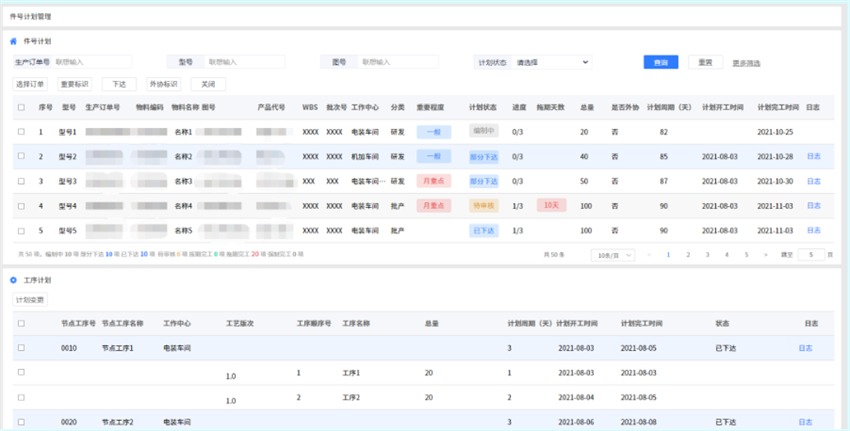Go to page 2 in pagination
Viewport: 850px width, 431px height.
click(688, 255)
